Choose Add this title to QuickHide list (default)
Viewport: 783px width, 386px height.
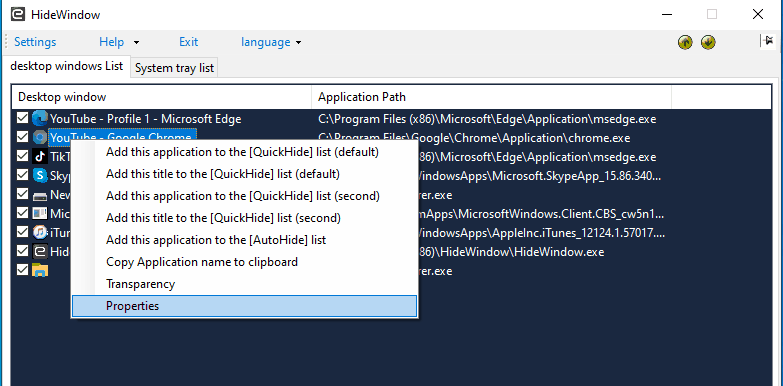coord(244,174)
